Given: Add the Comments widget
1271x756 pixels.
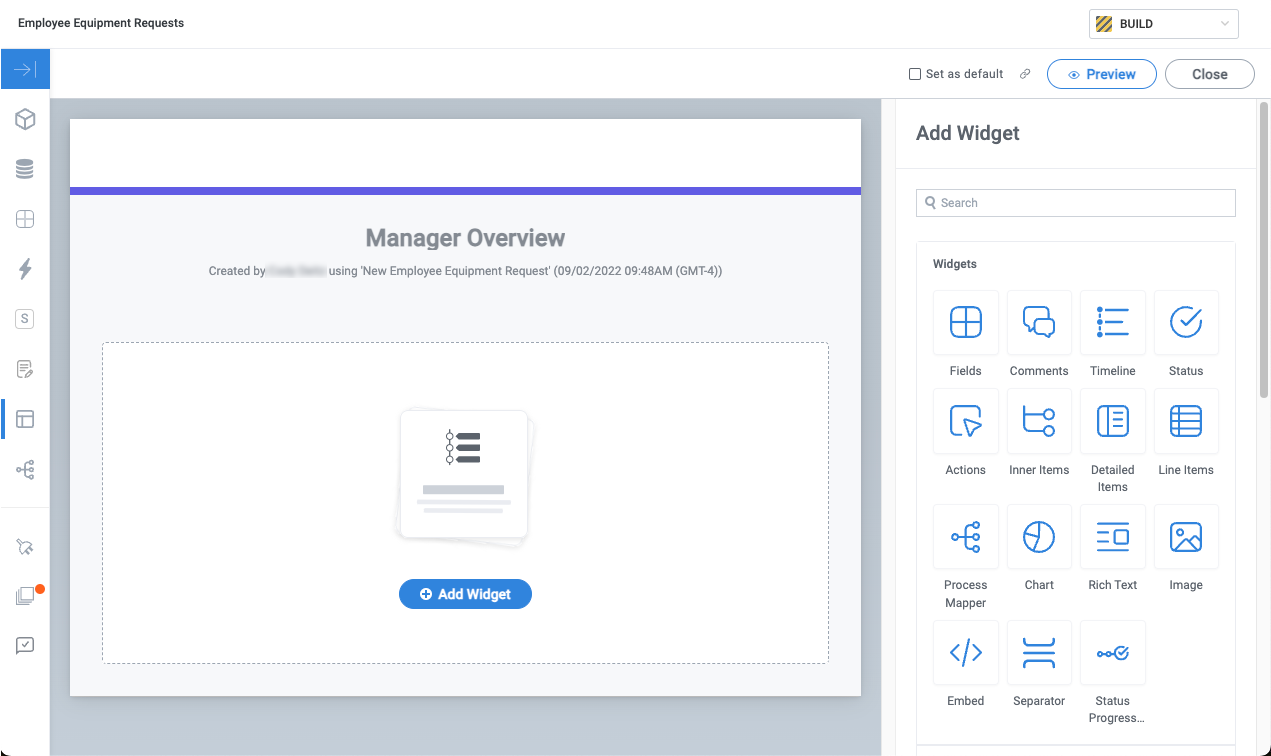Looking at the screenshot, I should (x=1039, y=323).
